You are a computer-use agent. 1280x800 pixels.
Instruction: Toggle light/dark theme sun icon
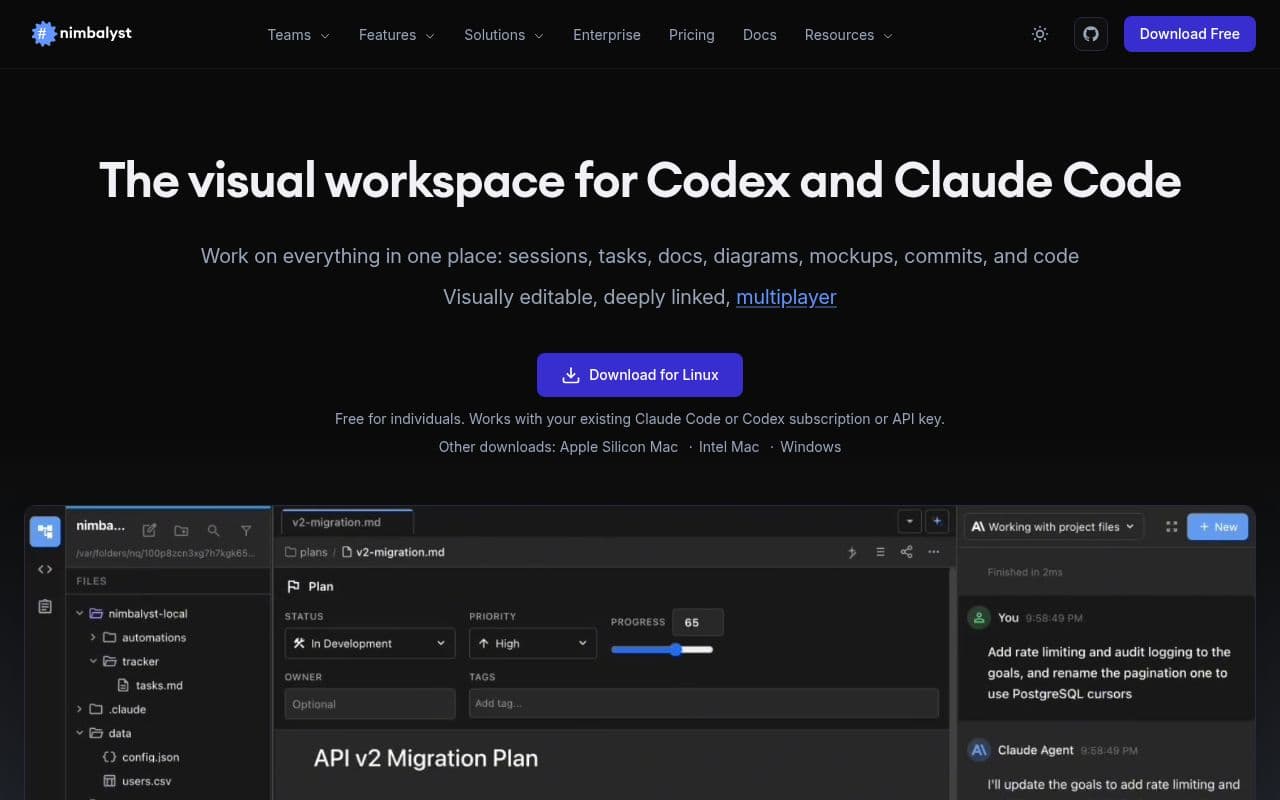[1040, 34]
